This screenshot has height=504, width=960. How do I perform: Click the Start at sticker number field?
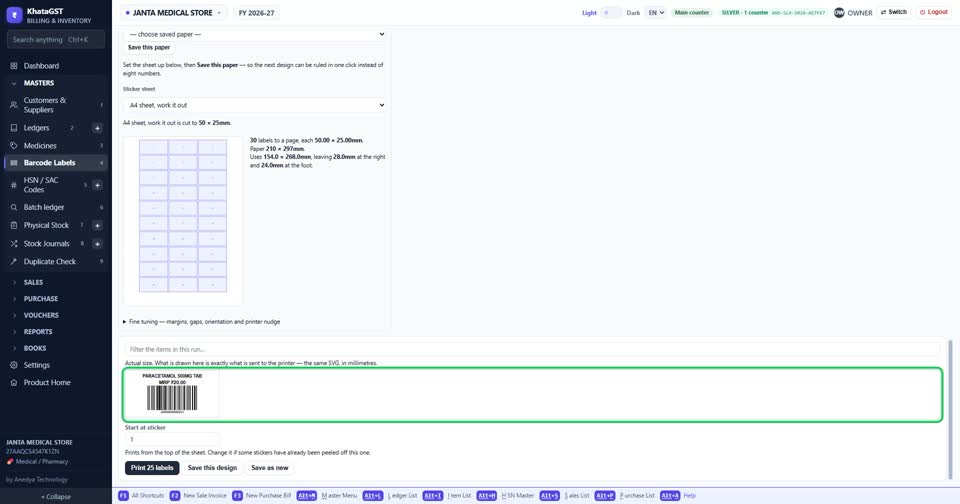172,439
